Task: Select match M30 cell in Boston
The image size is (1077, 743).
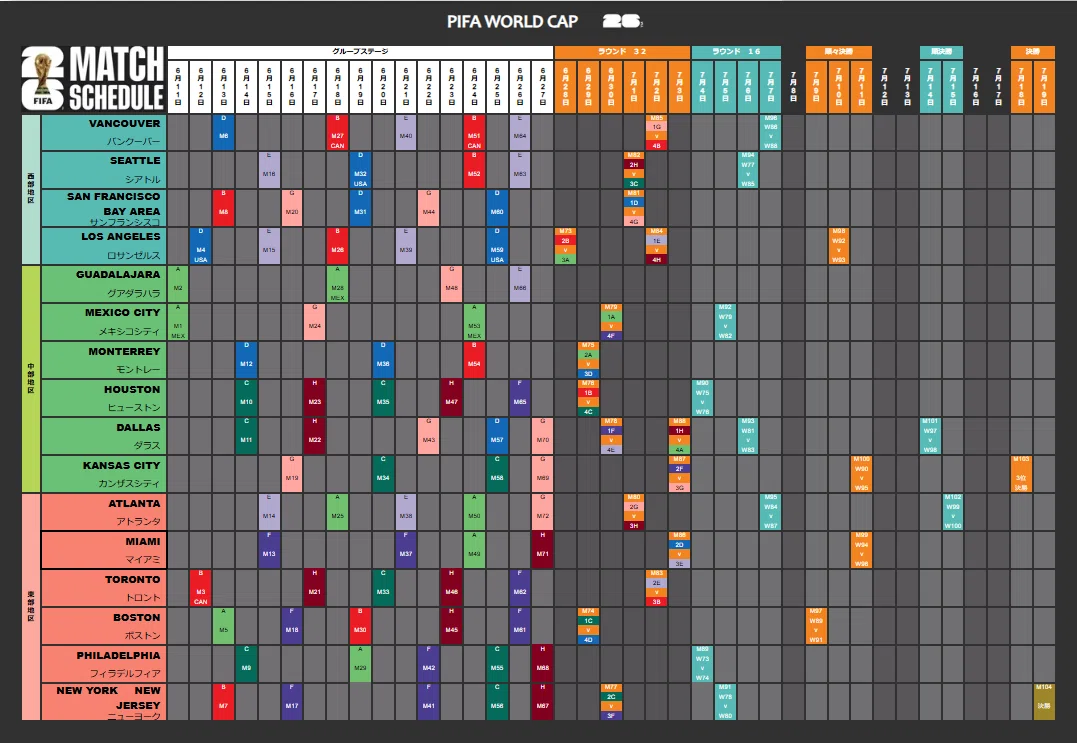Action: (x=360, y=626)
